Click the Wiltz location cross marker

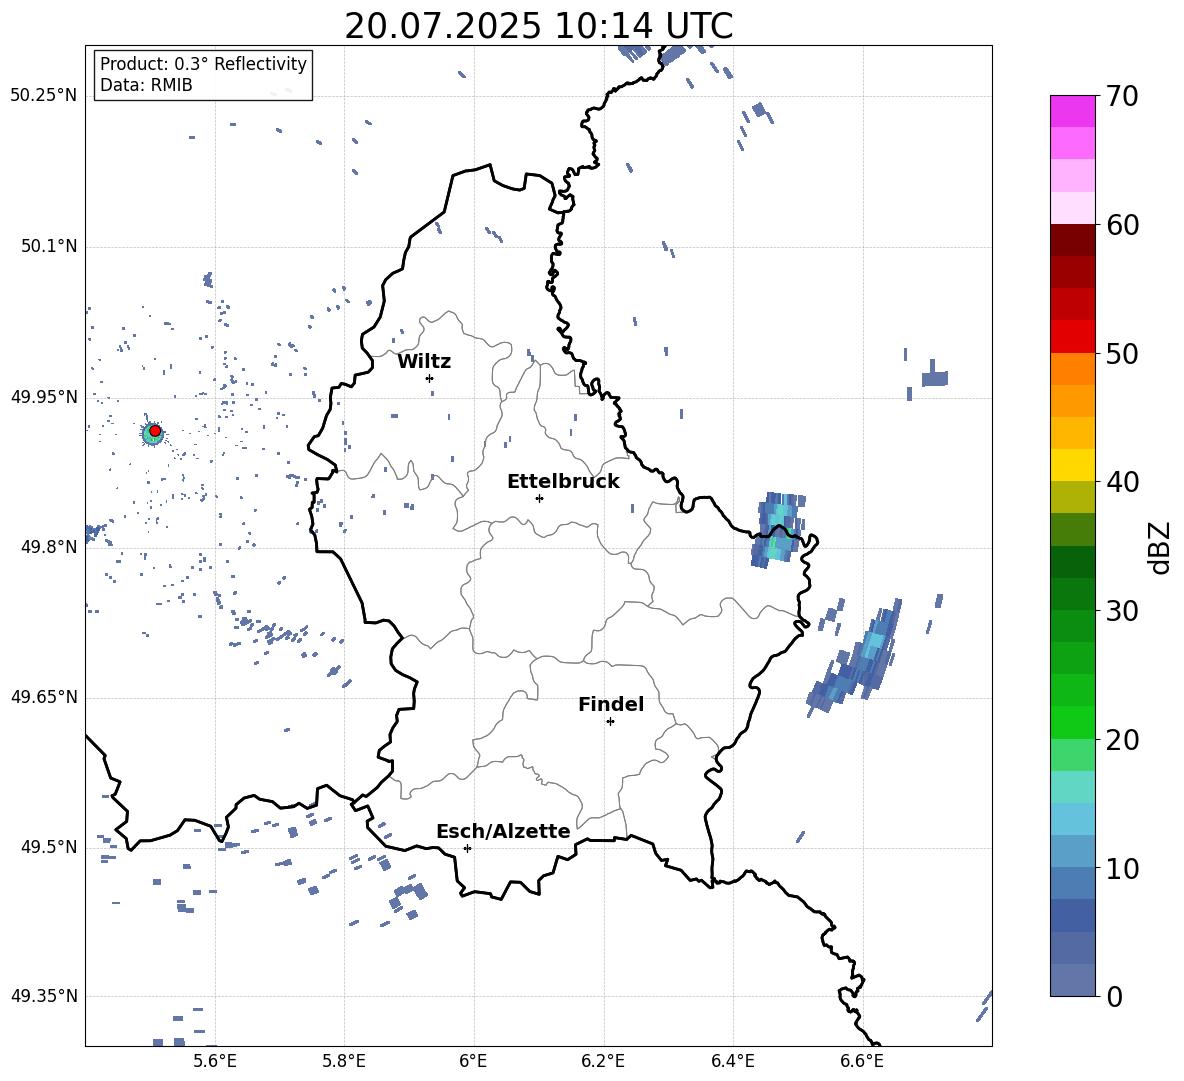click(x=429, y=378)
